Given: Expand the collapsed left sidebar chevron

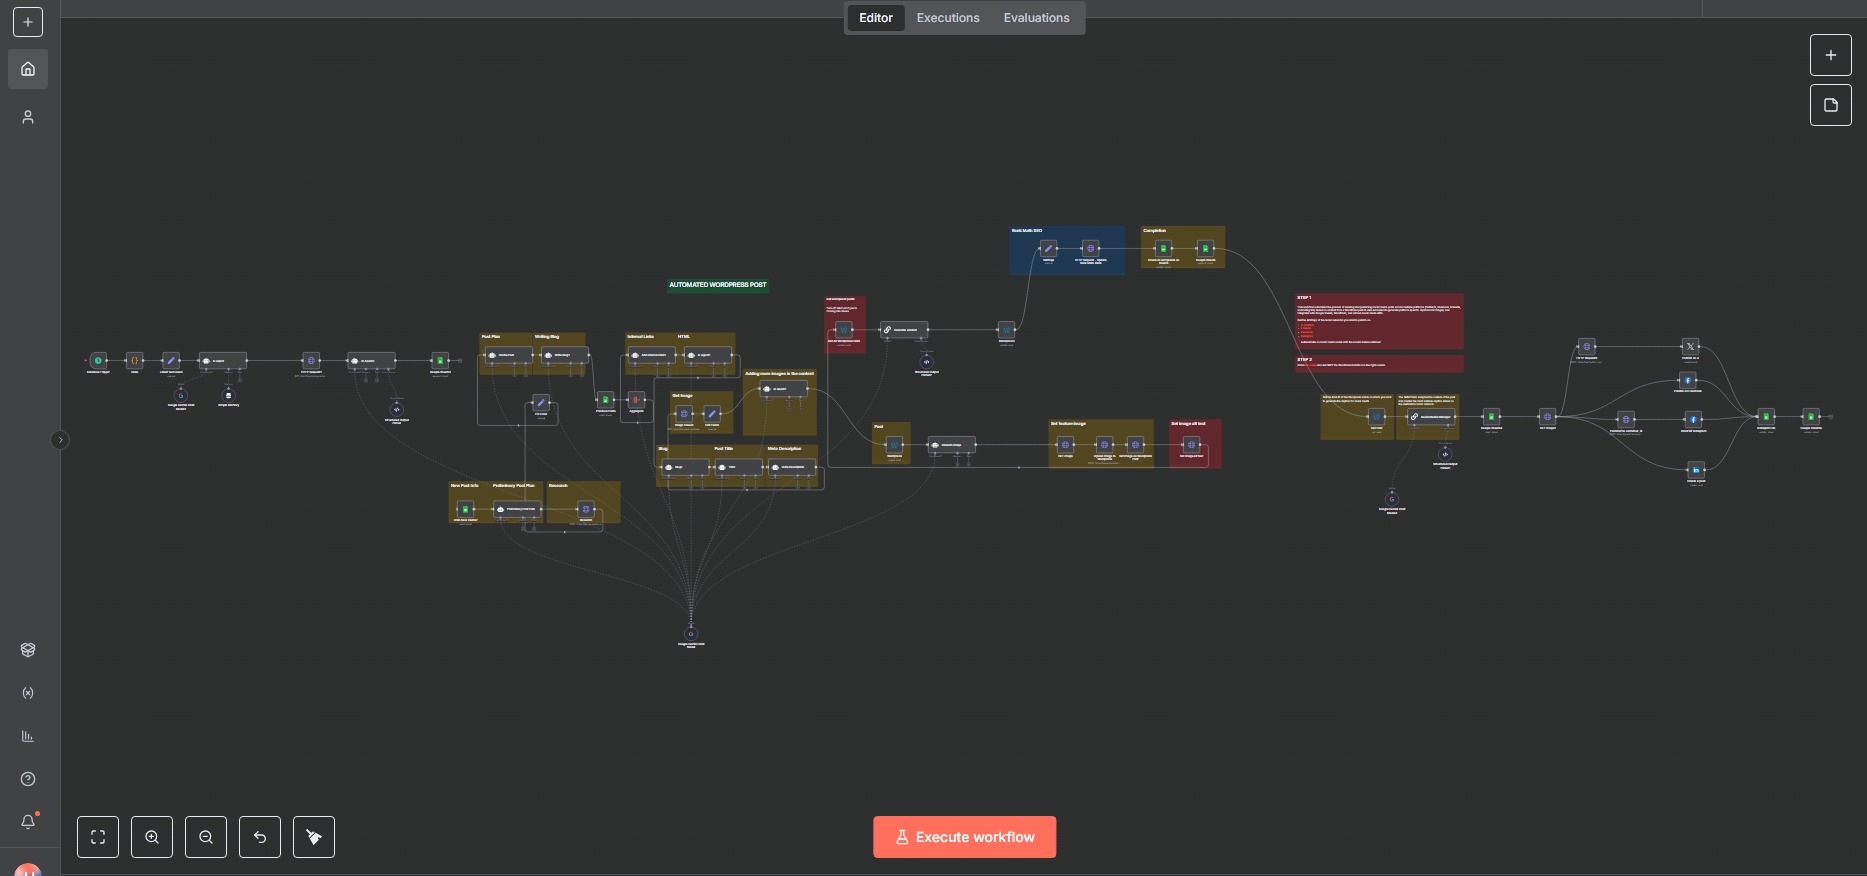Looking at the screenshot, I should pyautogui.click(x=60, y=440).
